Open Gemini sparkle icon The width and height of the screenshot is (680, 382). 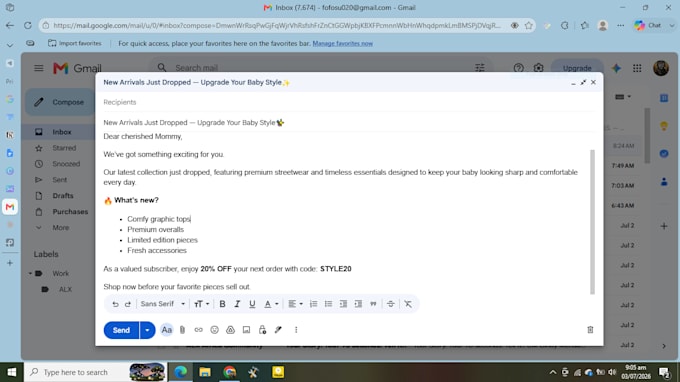point(616,68)
